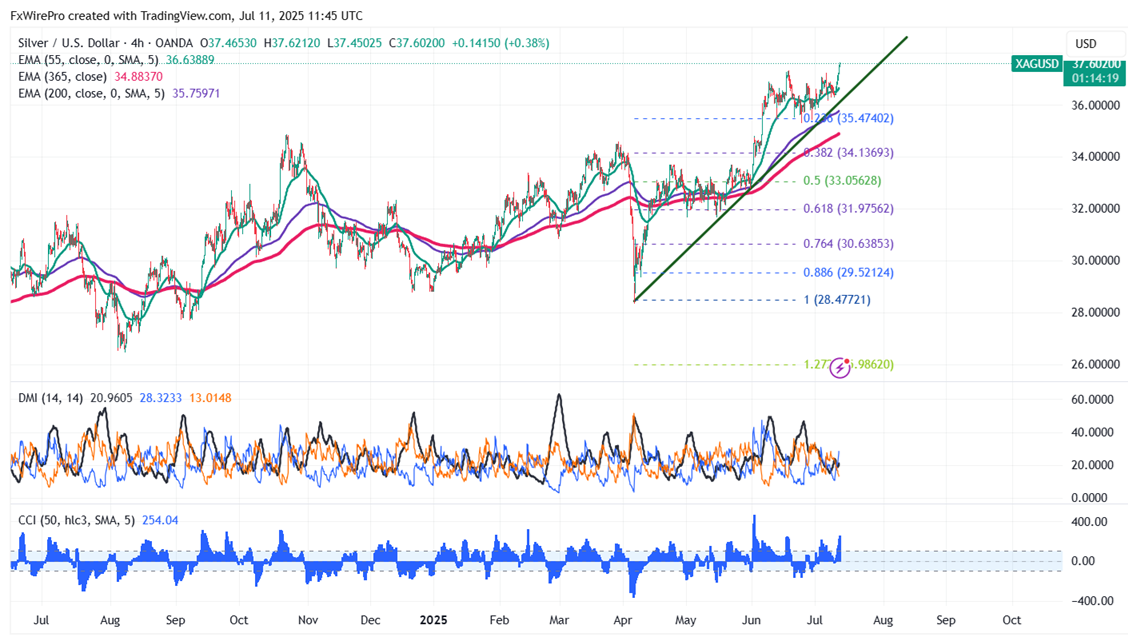Image resolution: width=1128 pixels, height=640 pixels.
Task: Click the purple lightning event icon
Action: (840, 368)
